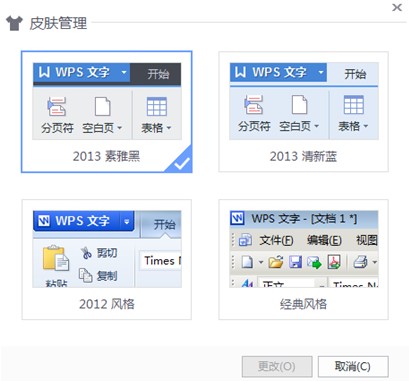Select the 2013 清新蓝 skin option
The image size is (409, 381).
(303, 112)
